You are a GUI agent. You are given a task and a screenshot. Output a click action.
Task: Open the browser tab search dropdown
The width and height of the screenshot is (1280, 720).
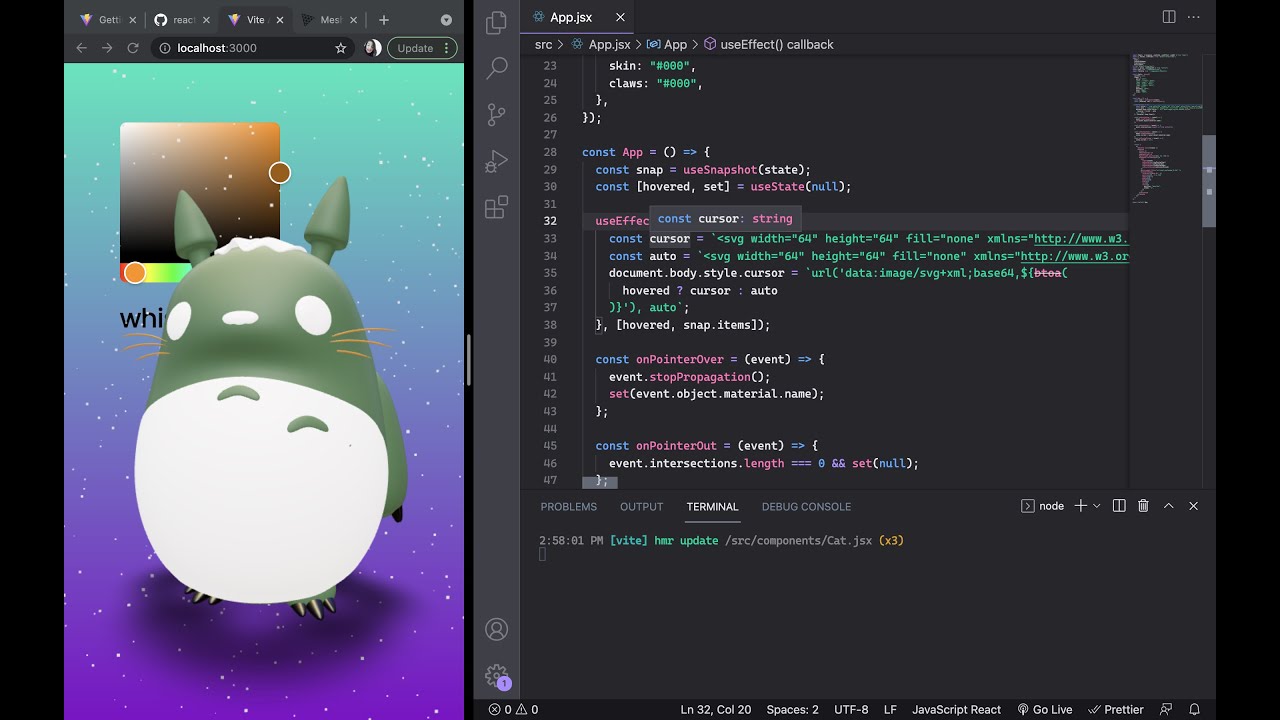pyautogui.click(x=446, y=20)
